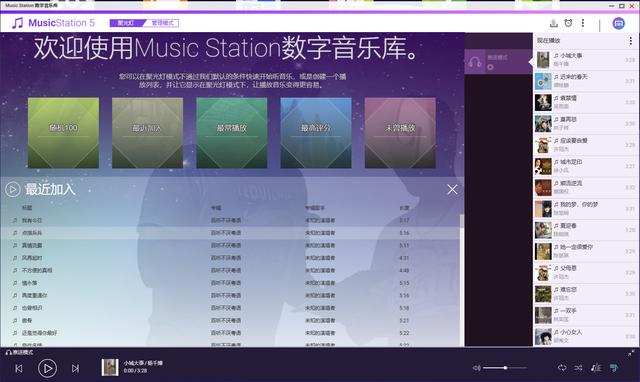The image size is (640, 382).
Task: Play 小城大事 from the now playing queue
Action: point(586,60)
